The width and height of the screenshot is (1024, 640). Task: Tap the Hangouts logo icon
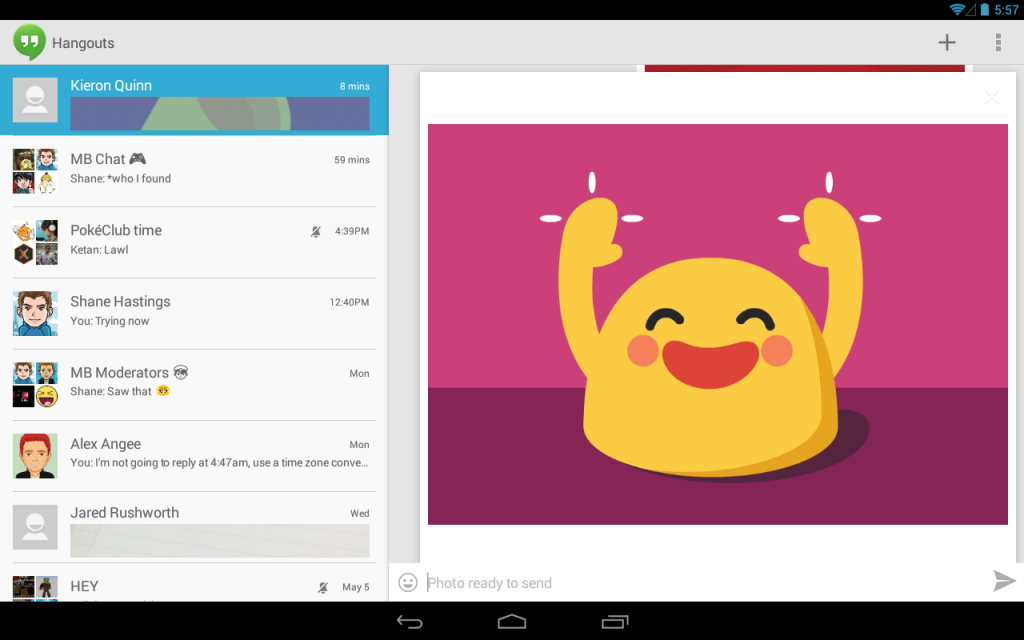29,42
